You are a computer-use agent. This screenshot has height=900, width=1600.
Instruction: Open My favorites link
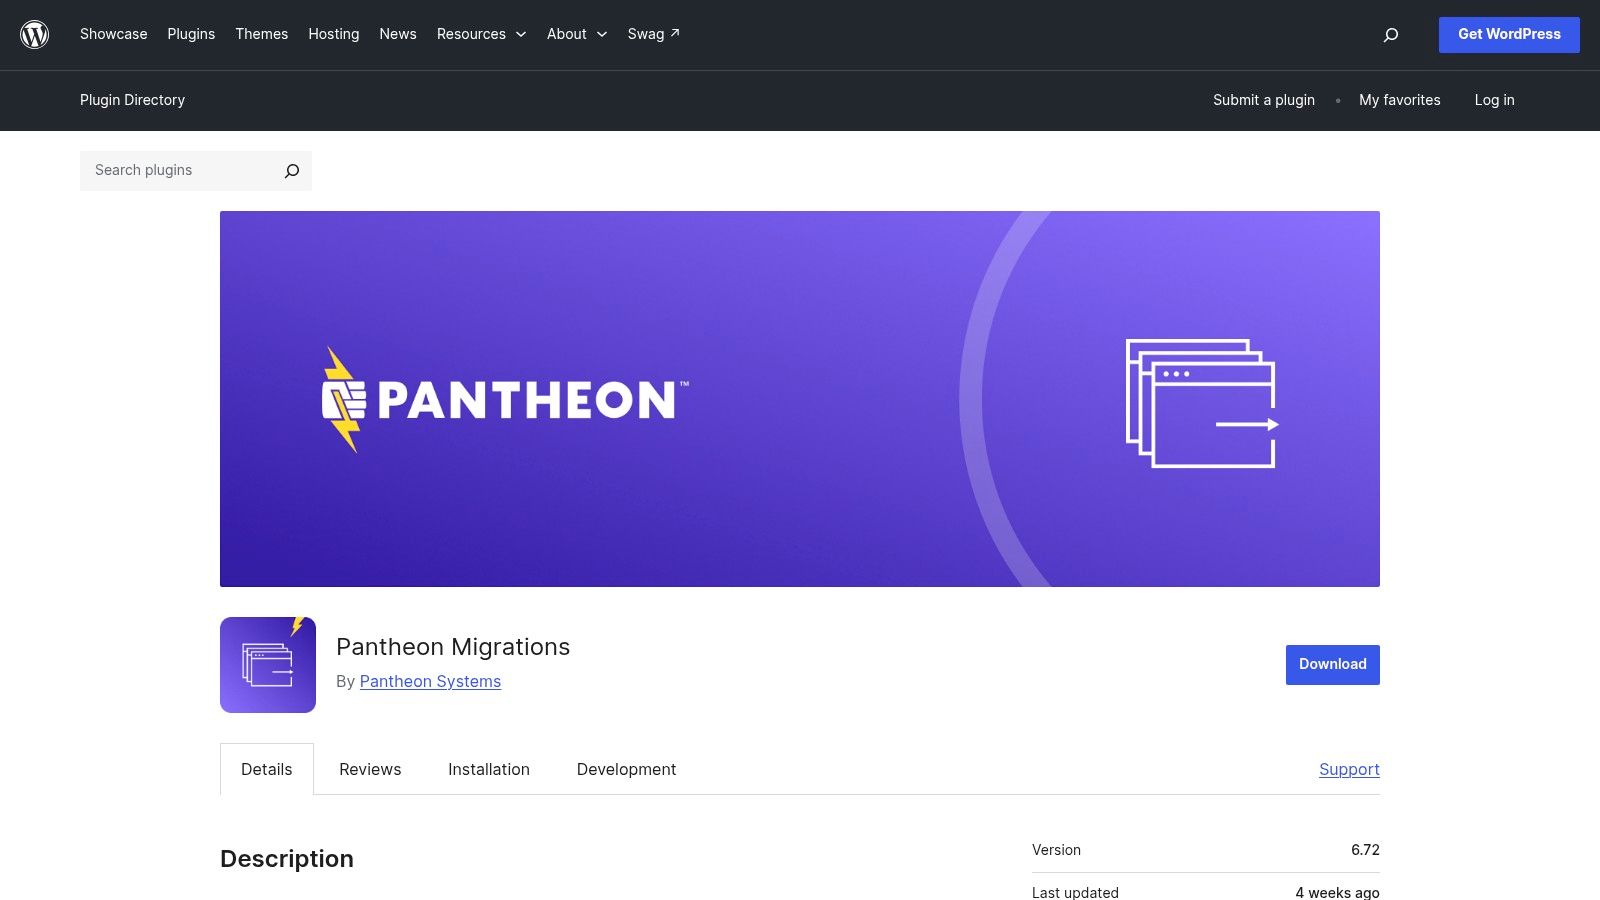[x=1400, y=100]
